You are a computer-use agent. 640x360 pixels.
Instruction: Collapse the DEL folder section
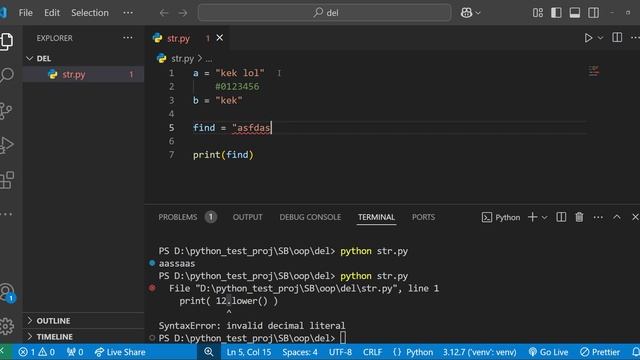(83, 58)
